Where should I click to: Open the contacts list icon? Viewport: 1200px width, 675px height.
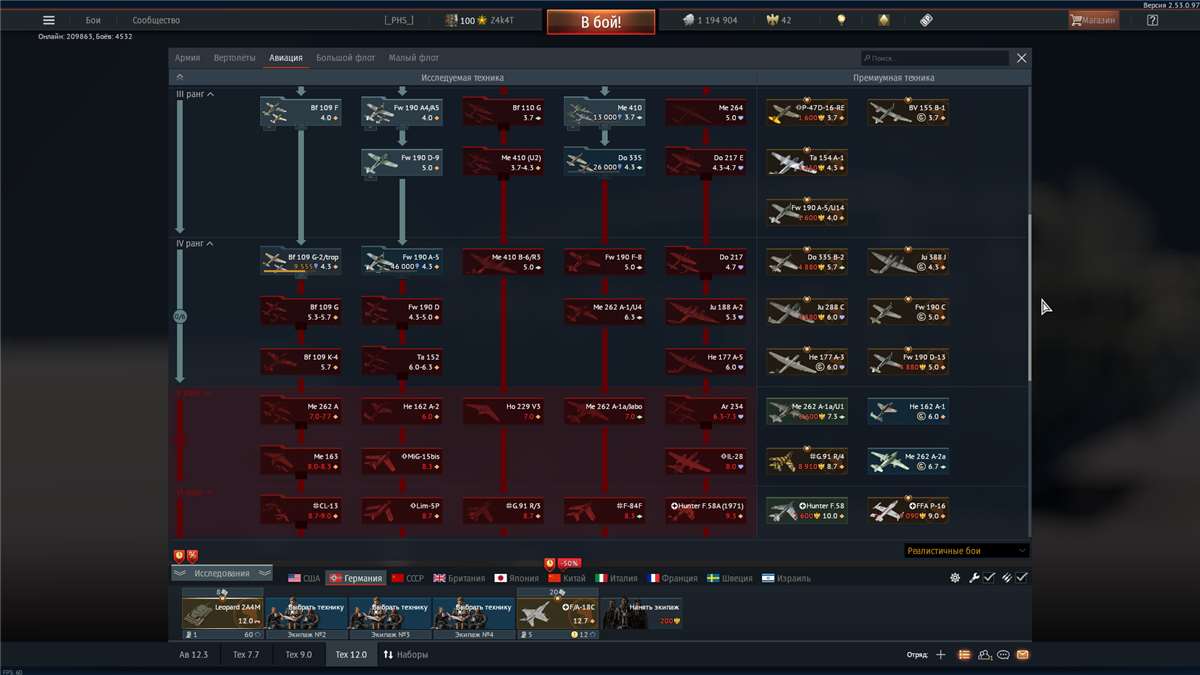(x=984, y=655)
